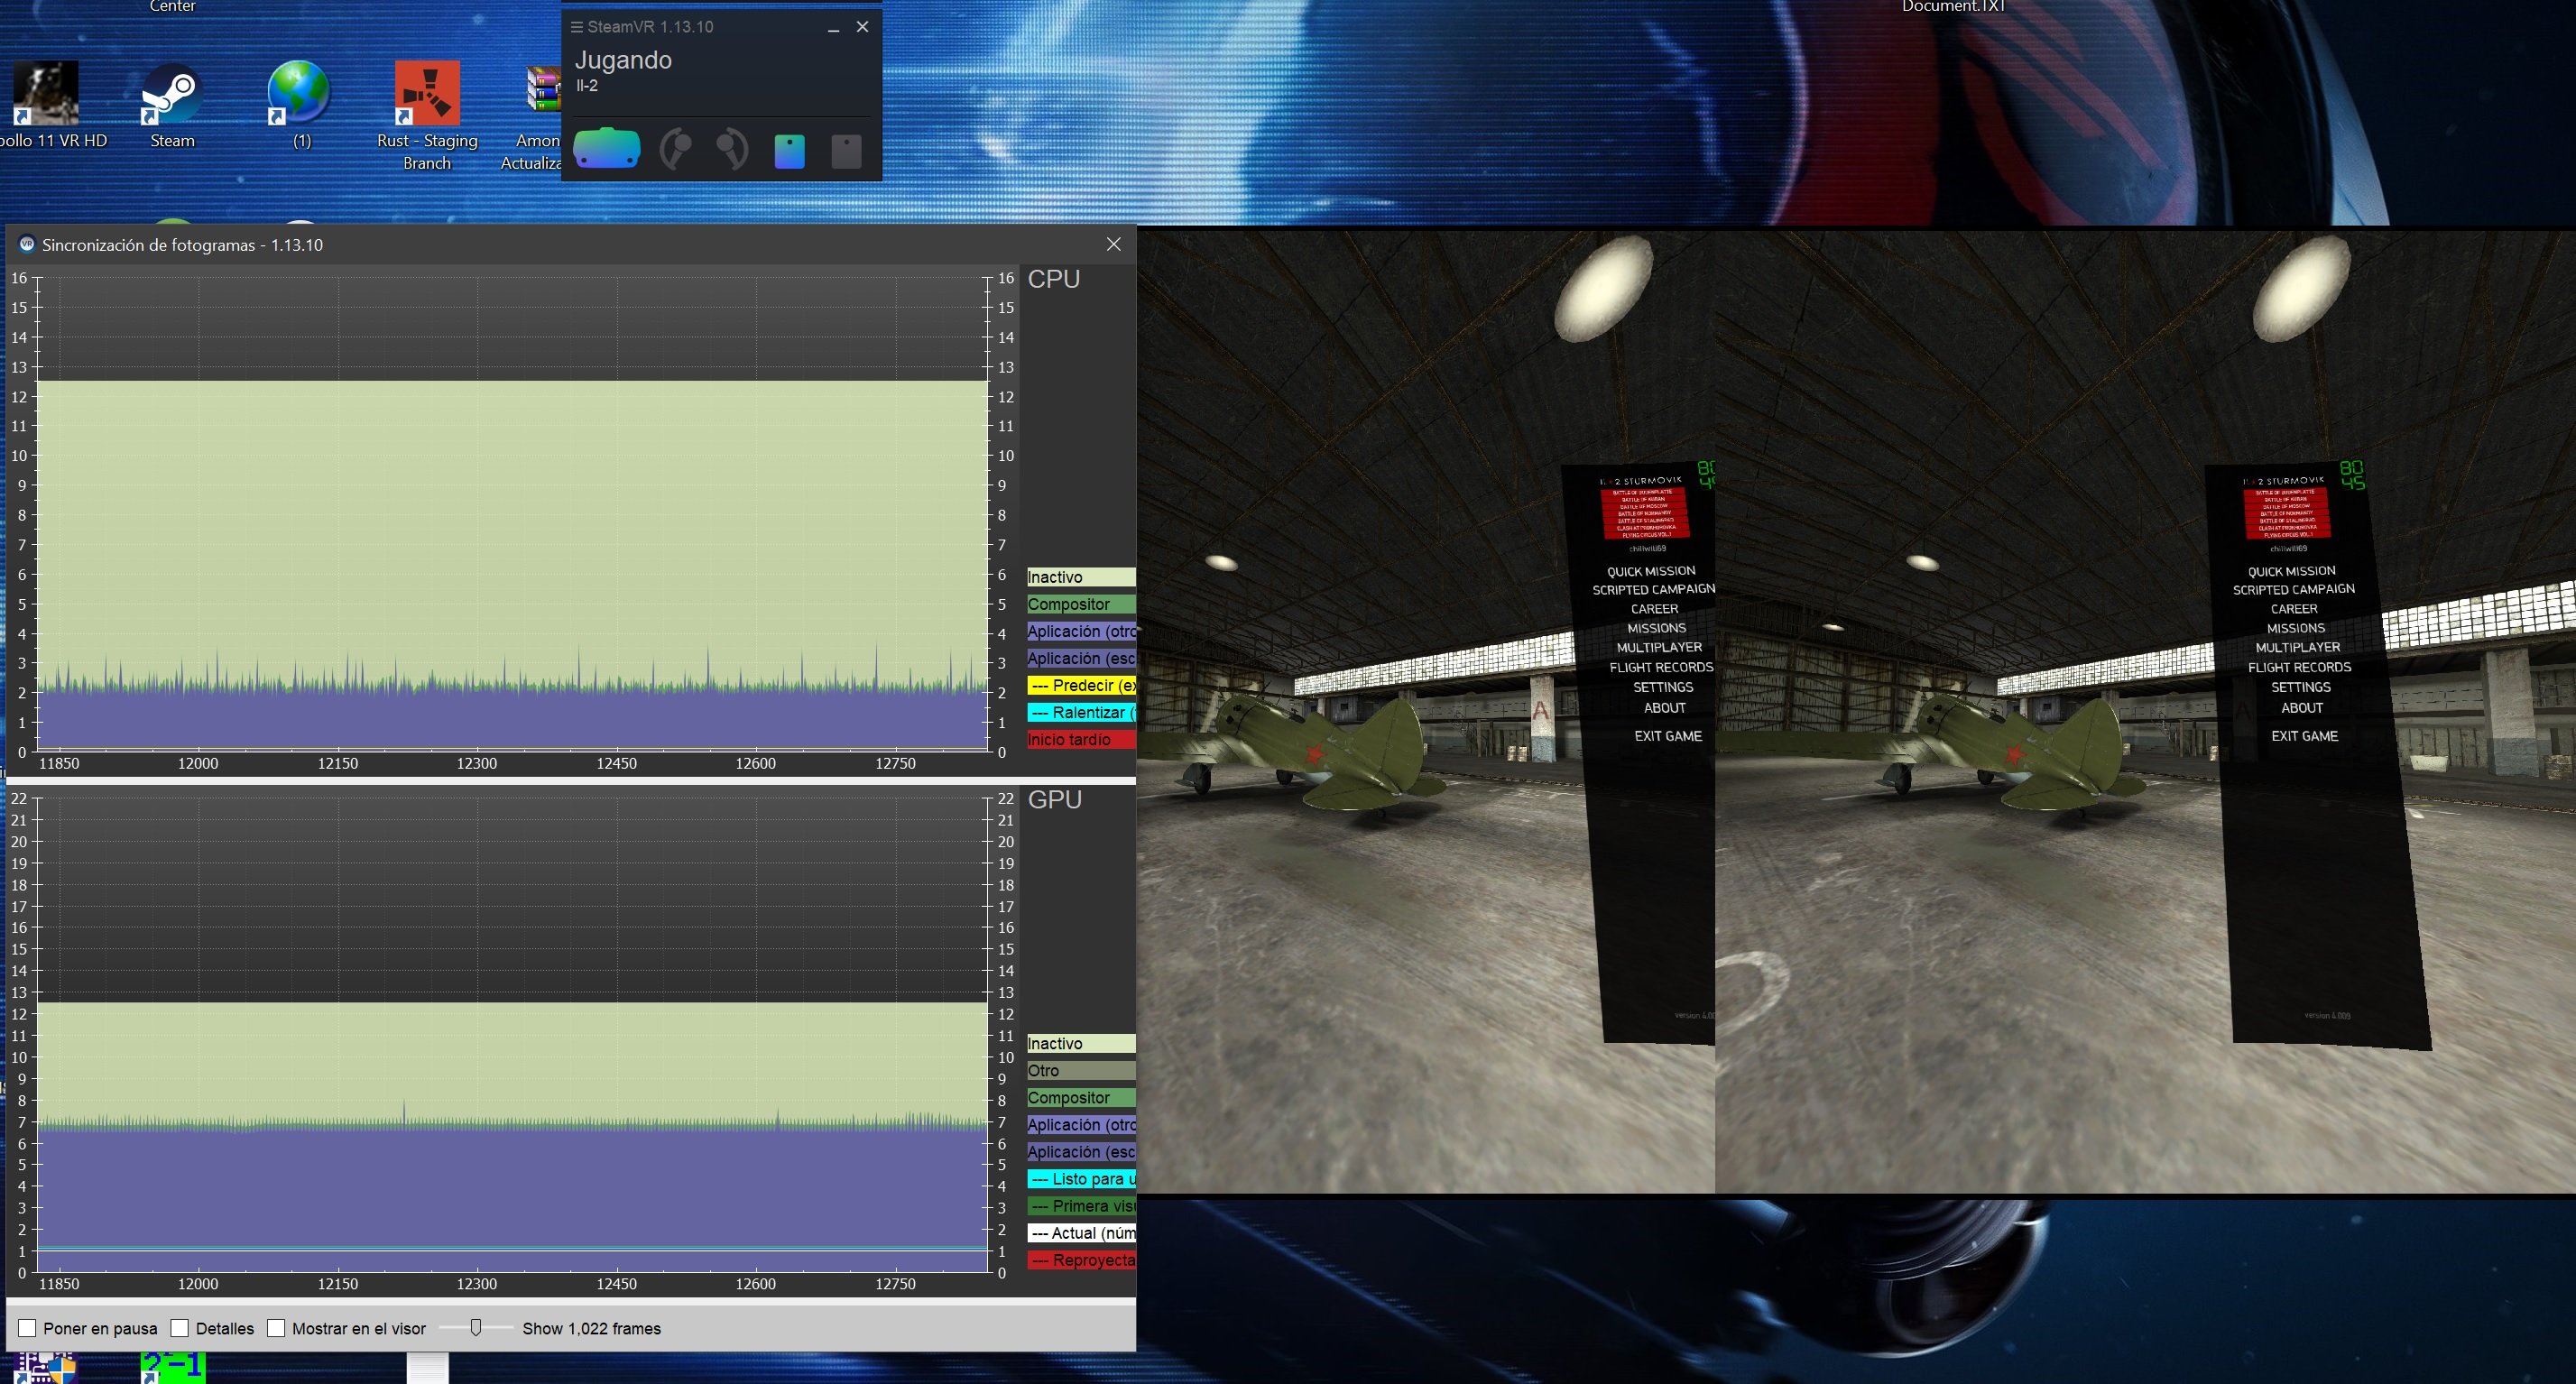Screen dimensions: 2576x1384
Task: Toggle the Mostrar en el visor checkbox
Action: (276, 1328)
